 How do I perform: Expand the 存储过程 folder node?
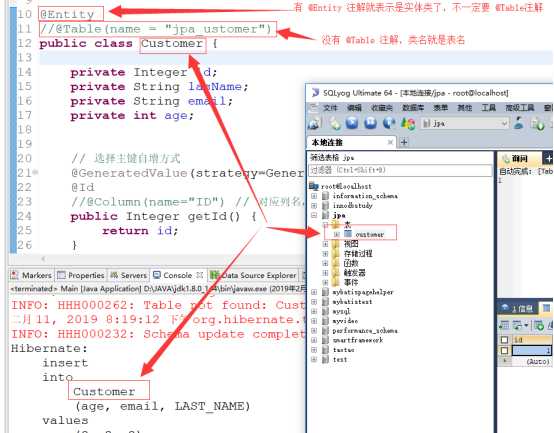(325, 253)
